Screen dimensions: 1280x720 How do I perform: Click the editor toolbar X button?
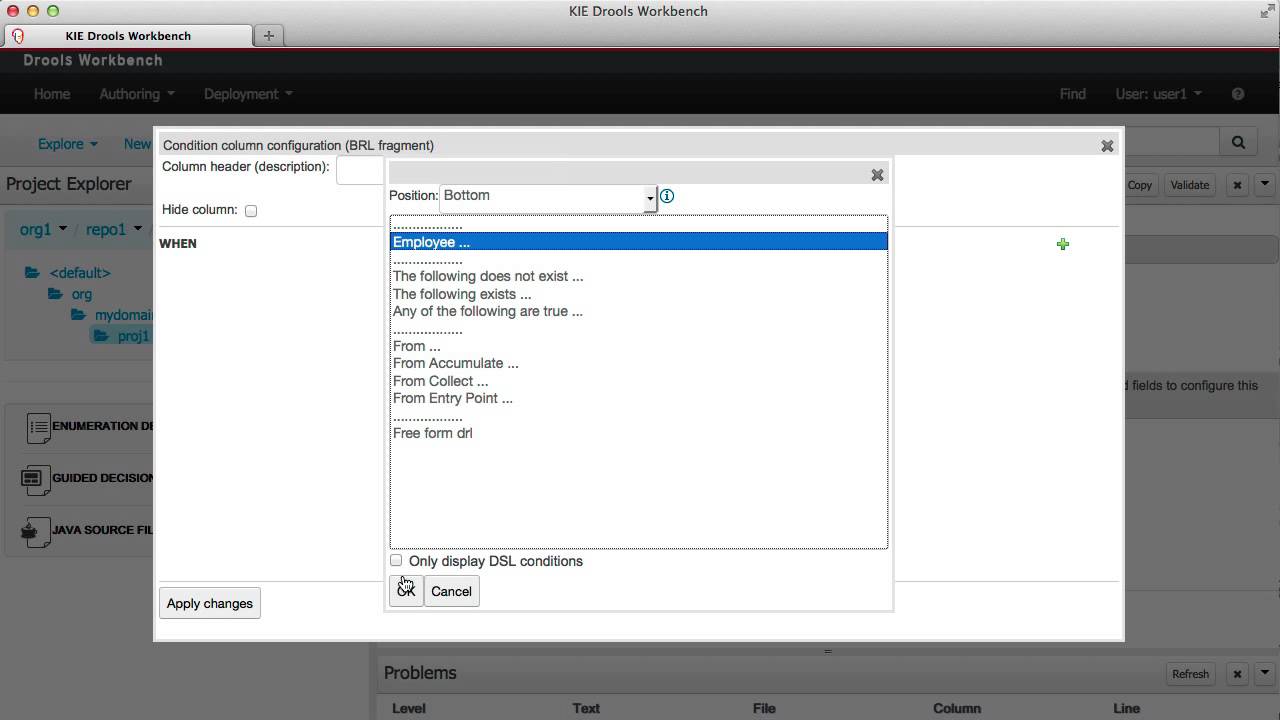tap(1237, 185)
